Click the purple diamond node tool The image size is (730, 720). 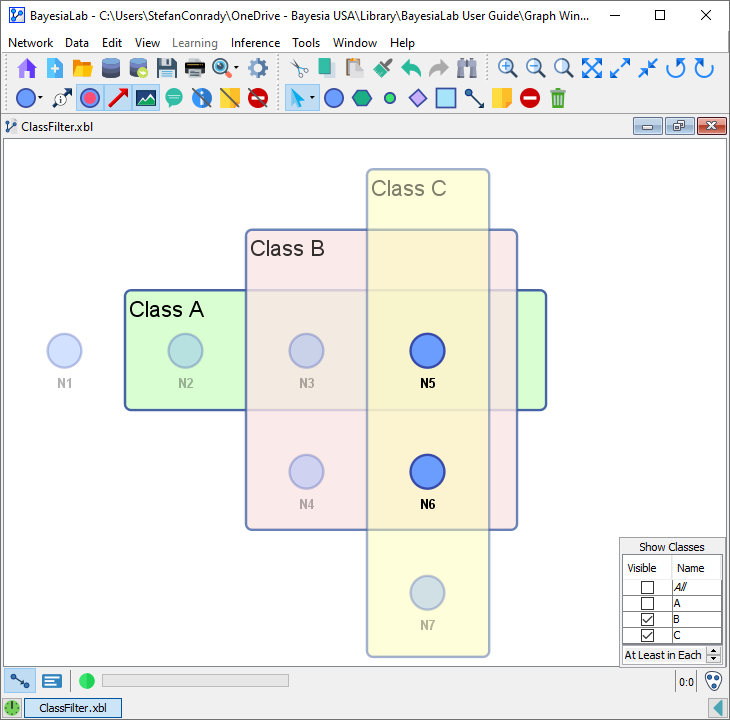pos(418,98)
